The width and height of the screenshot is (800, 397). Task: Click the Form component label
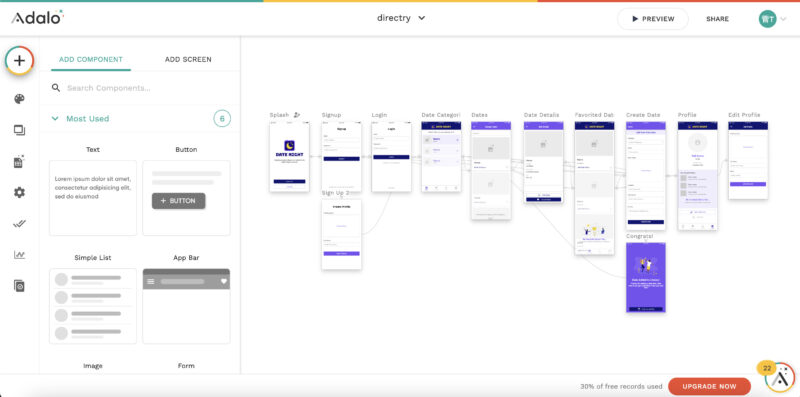coord(186,365)
